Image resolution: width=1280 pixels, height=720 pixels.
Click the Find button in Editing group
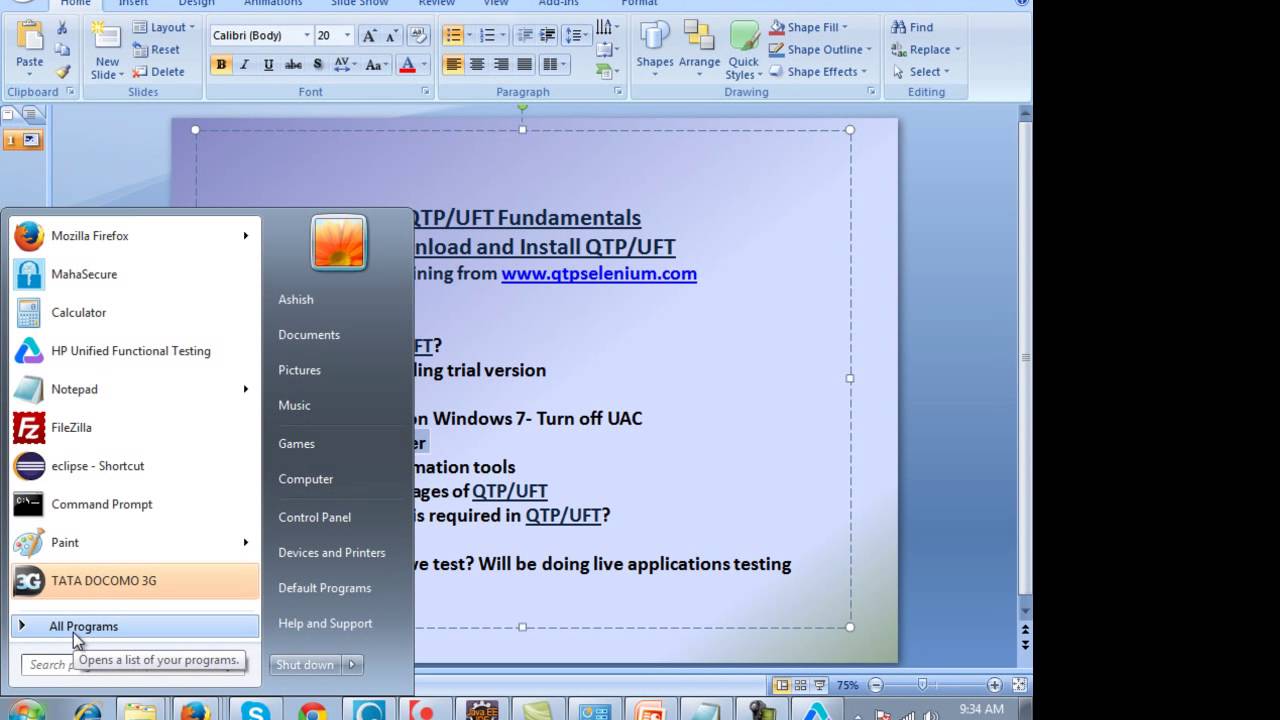912,27
